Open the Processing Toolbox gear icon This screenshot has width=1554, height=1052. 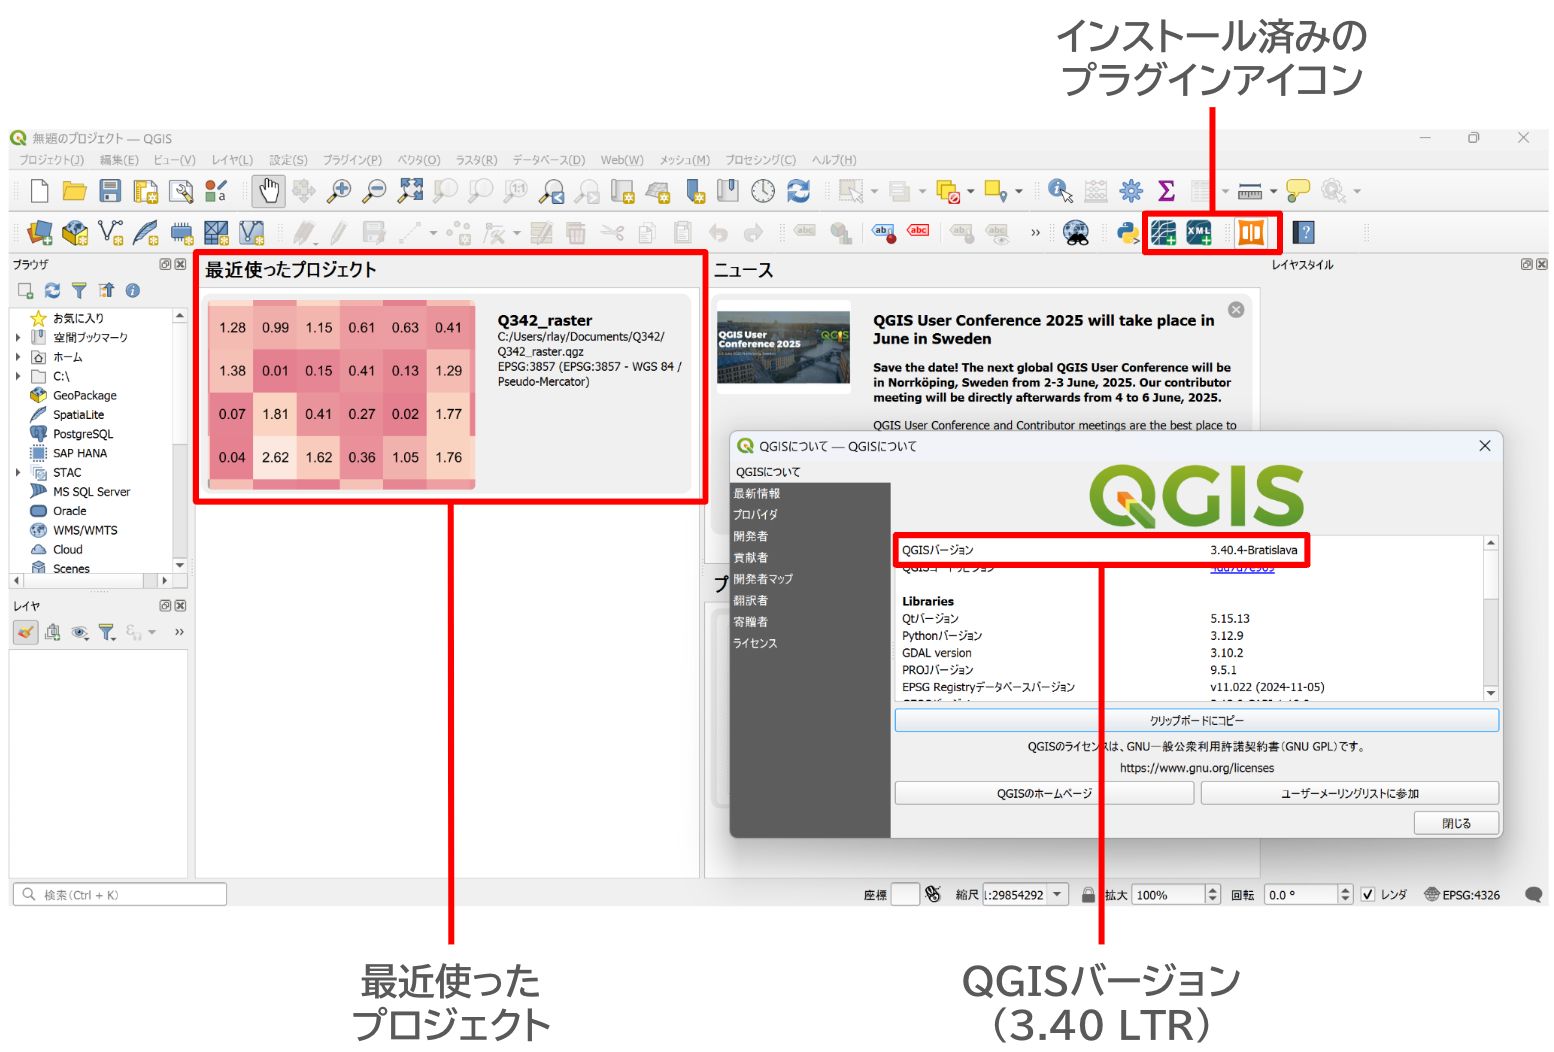click(x=1131, y=190)
